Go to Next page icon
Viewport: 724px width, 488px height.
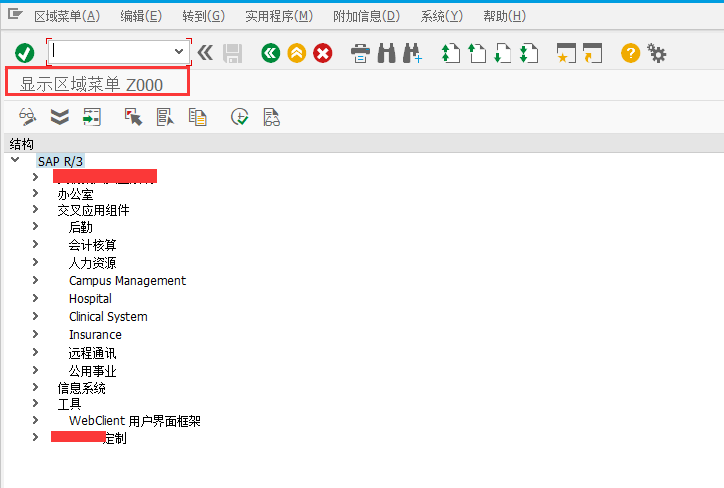(502, 53)
